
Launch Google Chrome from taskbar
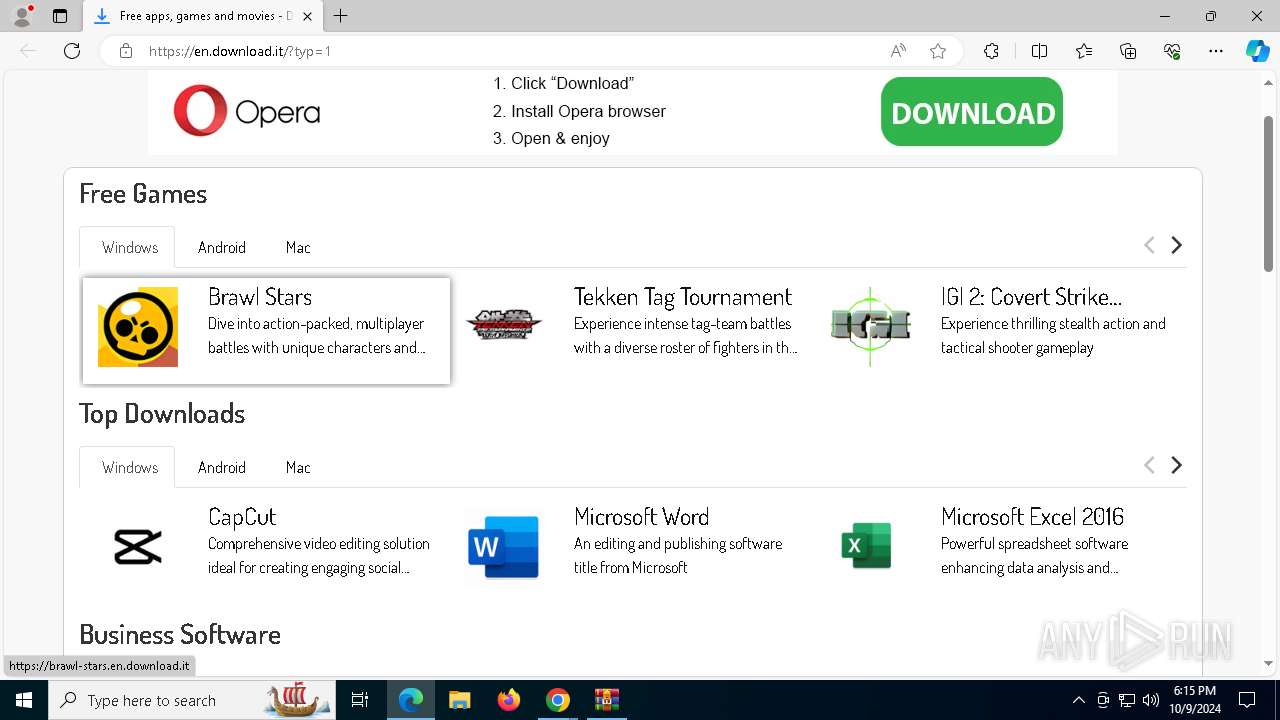tap(558, 700)
